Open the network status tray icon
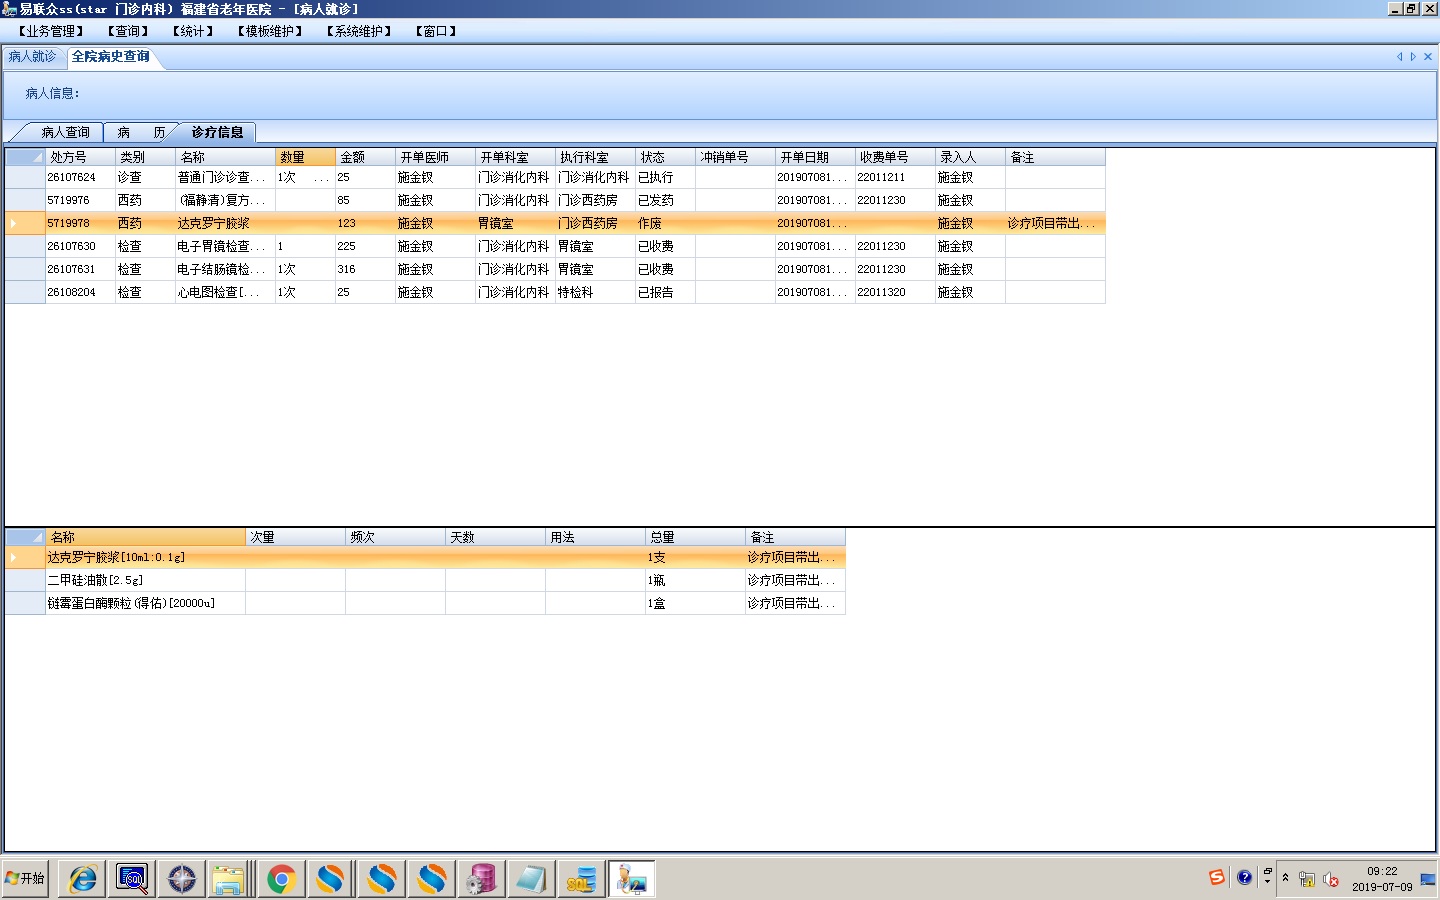1440x900 pixels. (1307, 880)
